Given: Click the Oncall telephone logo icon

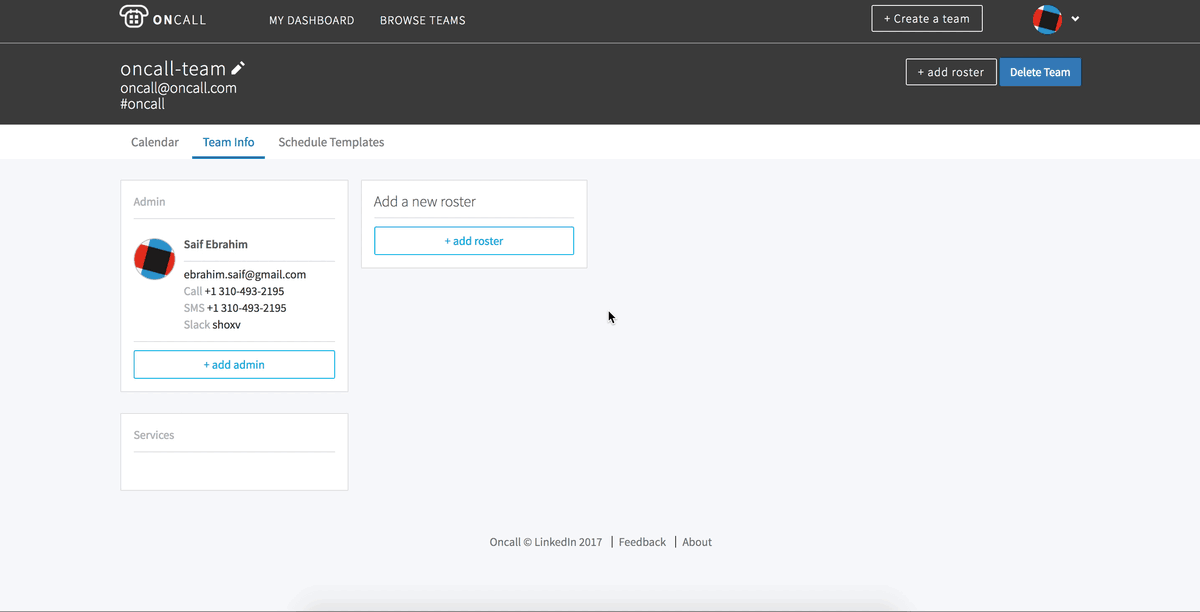Looking at the screenshot, I should click(133, 18).
